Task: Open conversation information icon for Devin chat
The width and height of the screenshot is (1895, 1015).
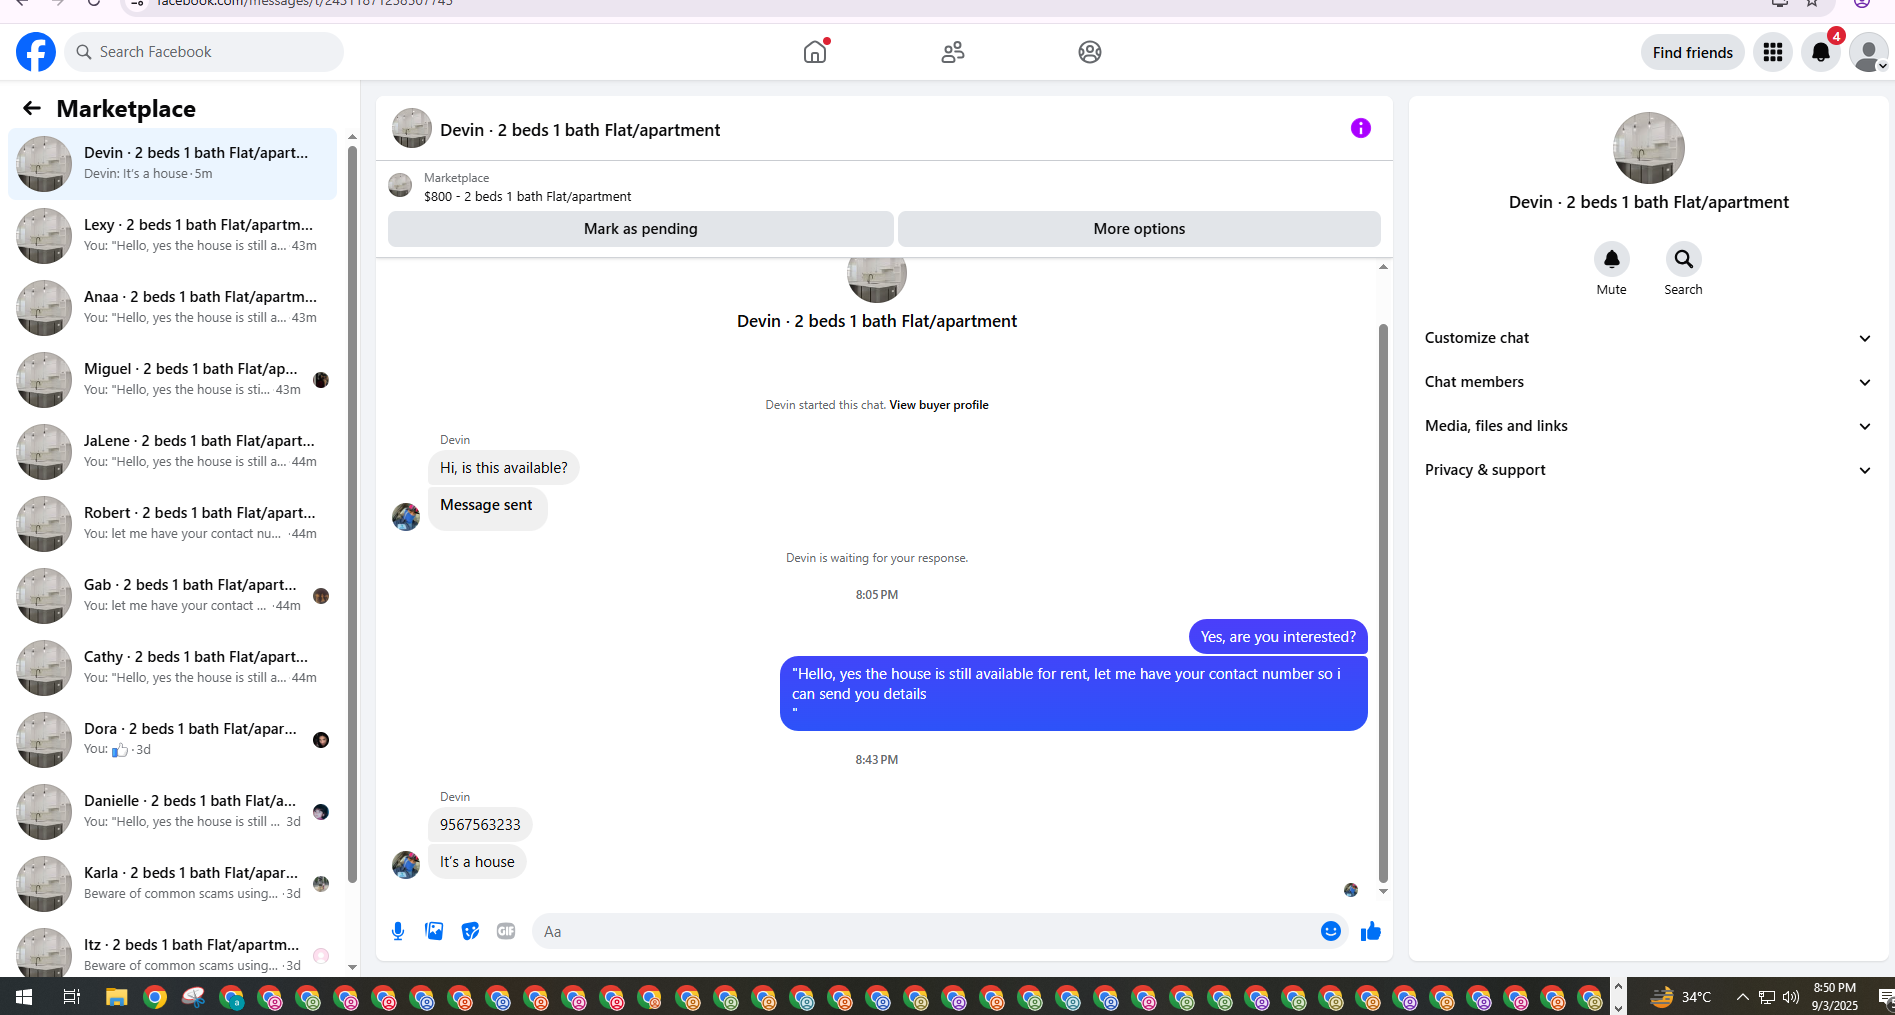Action: [x=1361, y=128]
